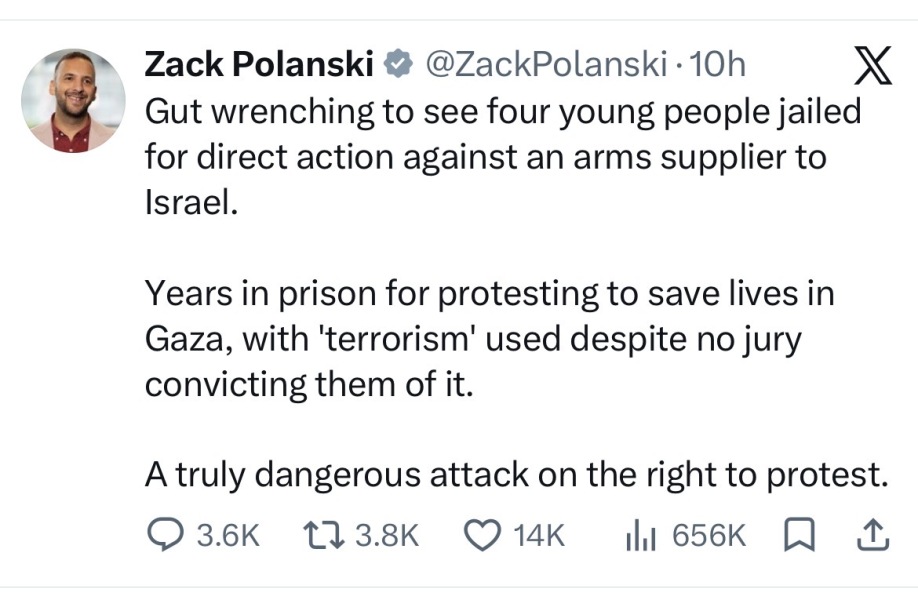The image size is (918, 600).
Task: Open Zack Polanski's profile photo
Action: click(73, 101)
